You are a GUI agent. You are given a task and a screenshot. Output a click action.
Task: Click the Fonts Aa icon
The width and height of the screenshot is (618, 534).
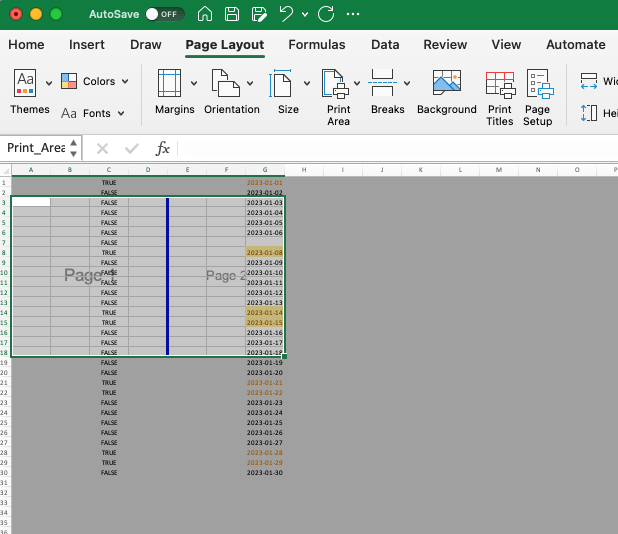click(69, 113)
